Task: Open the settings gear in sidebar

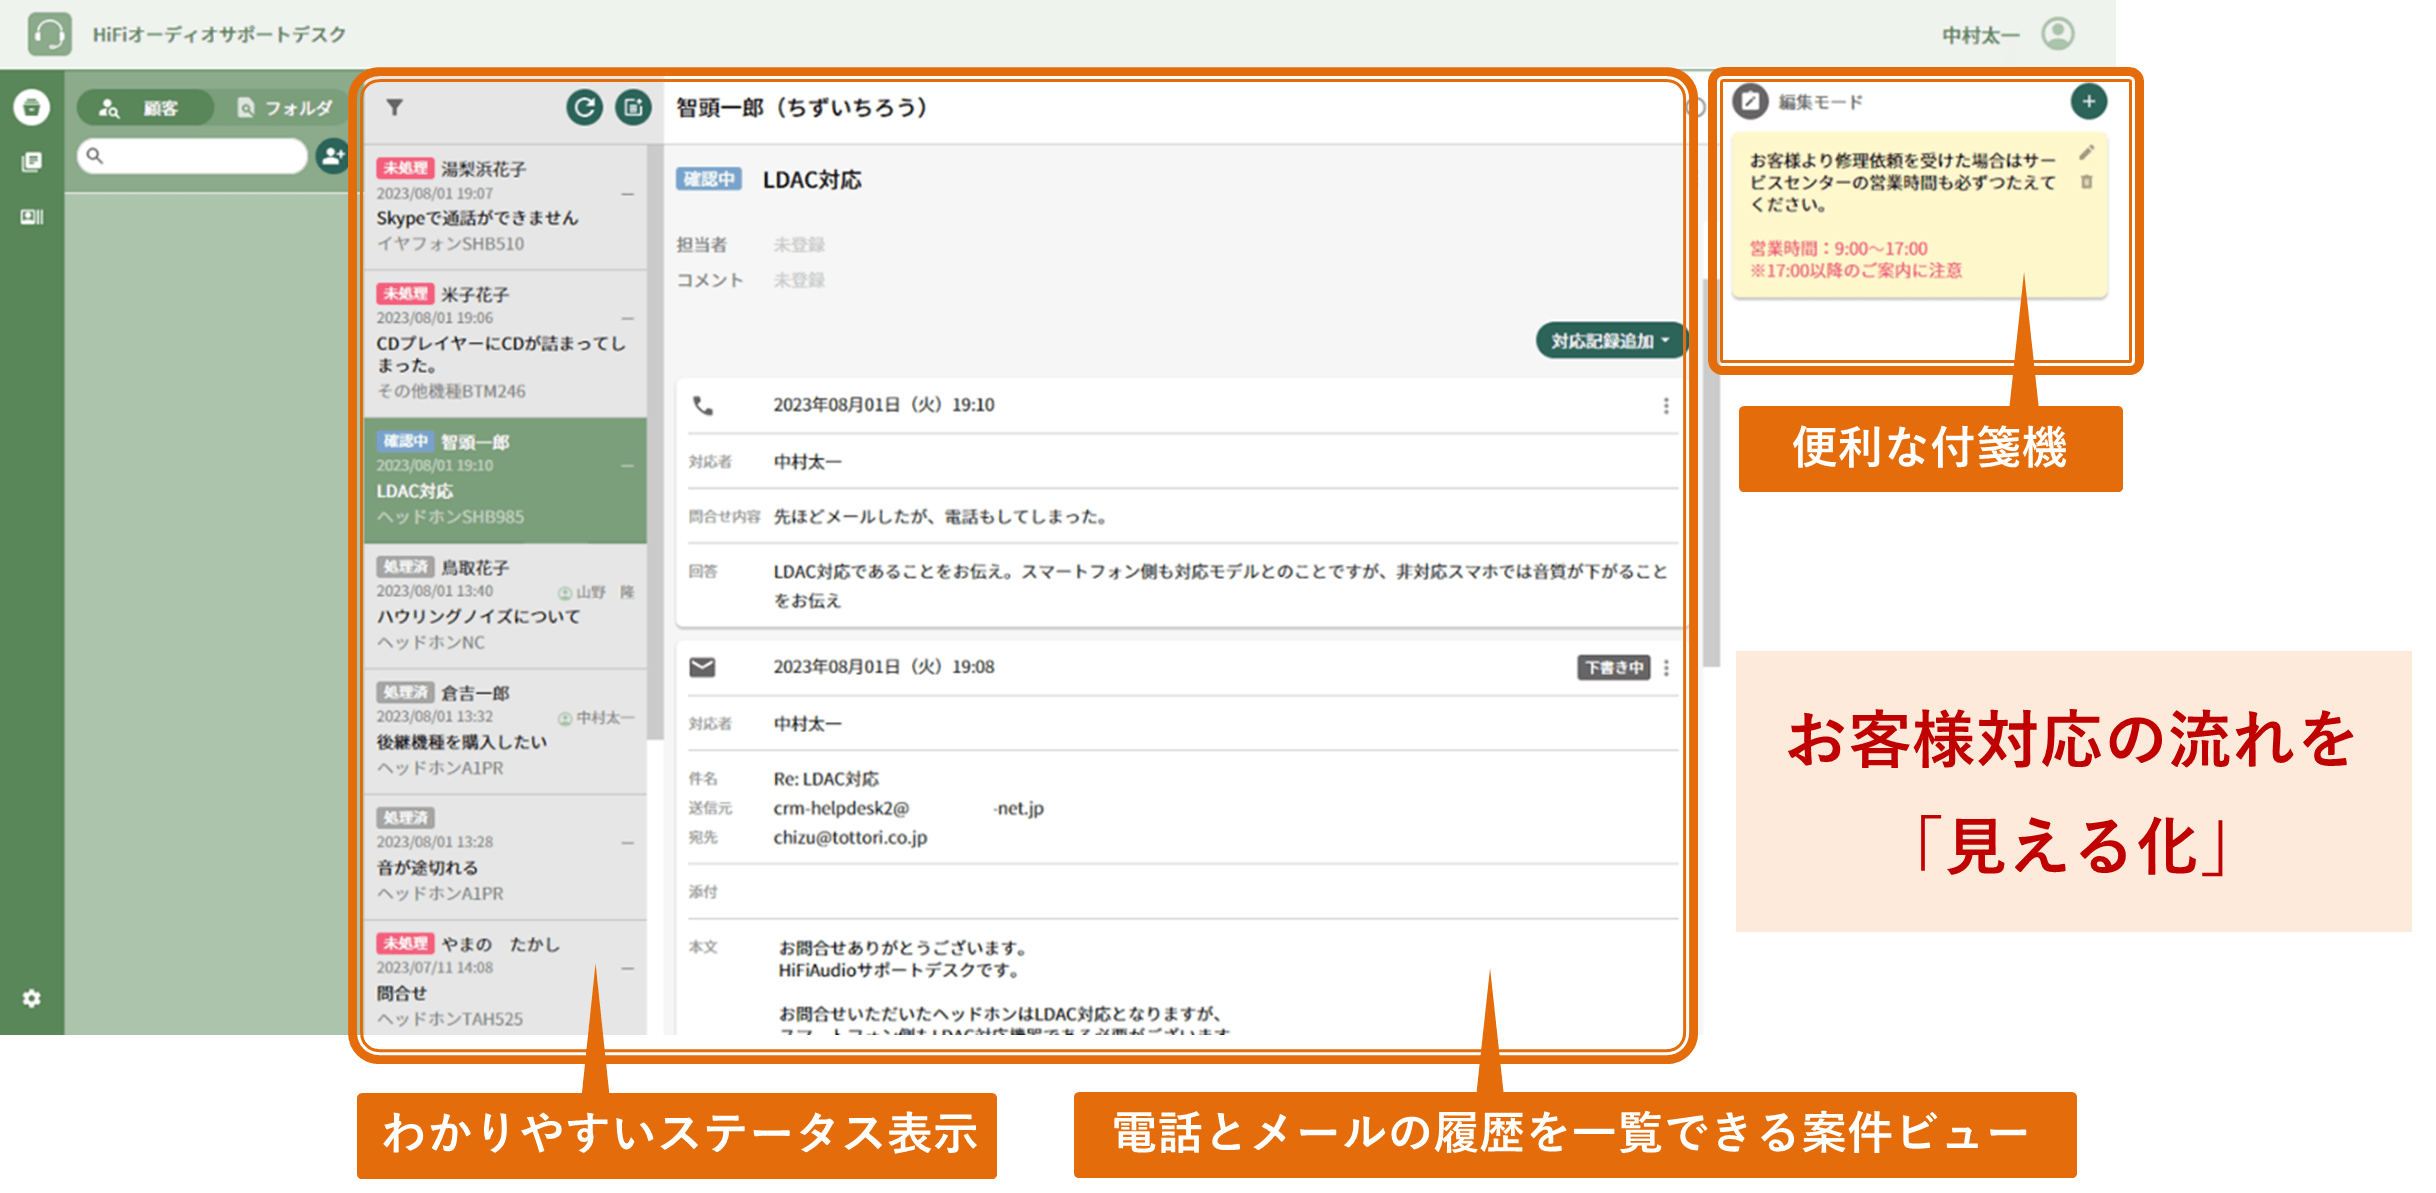Action: [32, 998]
